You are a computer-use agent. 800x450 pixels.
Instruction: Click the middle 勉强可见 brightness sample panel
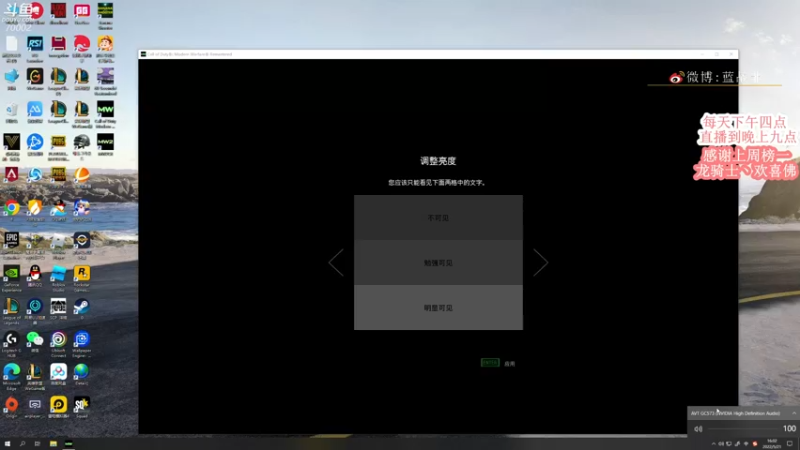tap(438, 262)
